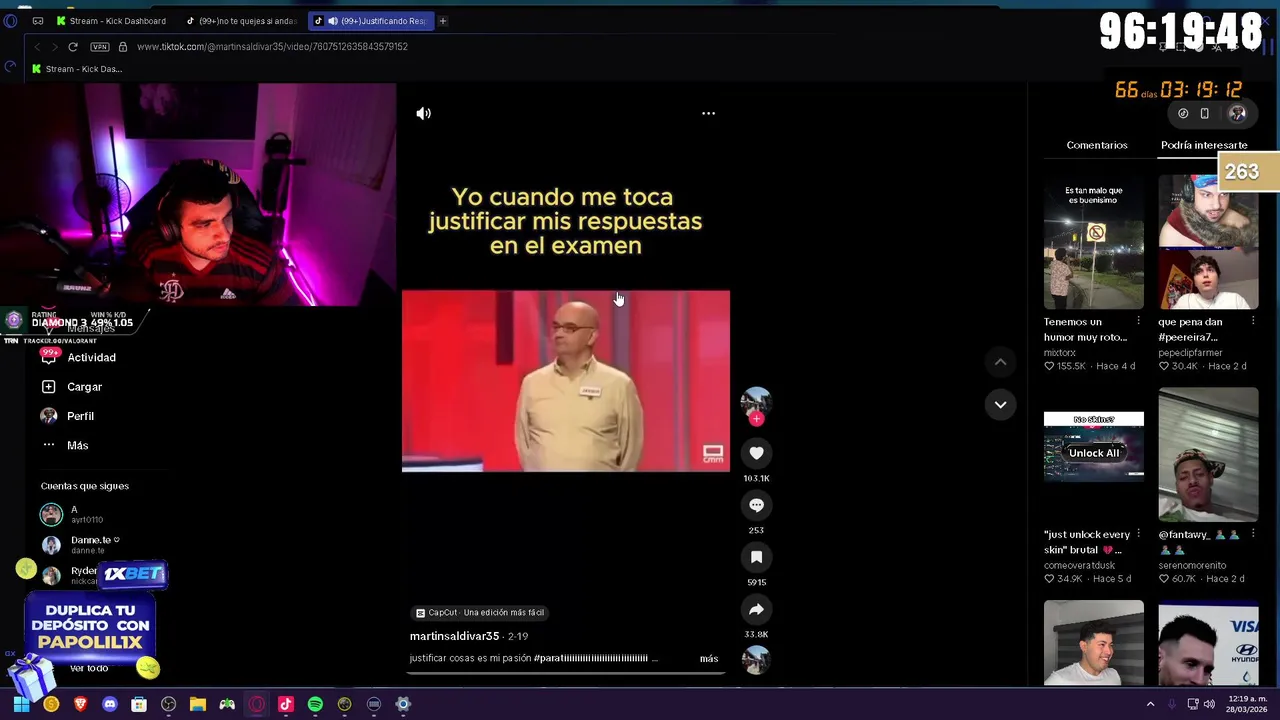Open the profile avatar menu top right

(1238, 114)
